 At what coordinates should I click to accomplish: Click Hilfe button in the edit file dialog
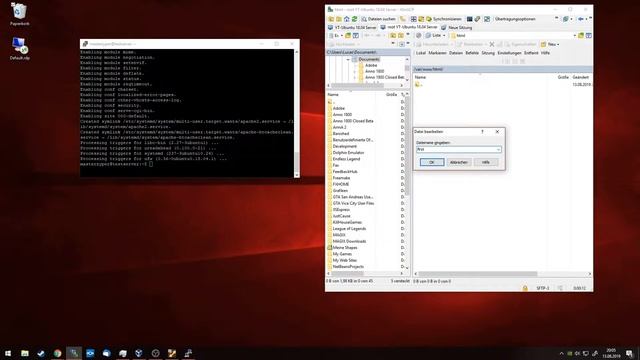(486, 162)
